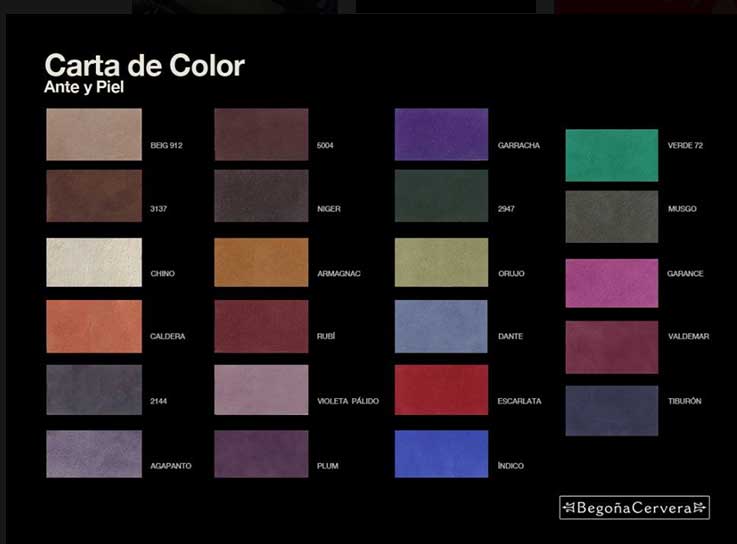Click the 3137 label text
This screenshot has height=544, width=737.
click(x=158, y=209)
